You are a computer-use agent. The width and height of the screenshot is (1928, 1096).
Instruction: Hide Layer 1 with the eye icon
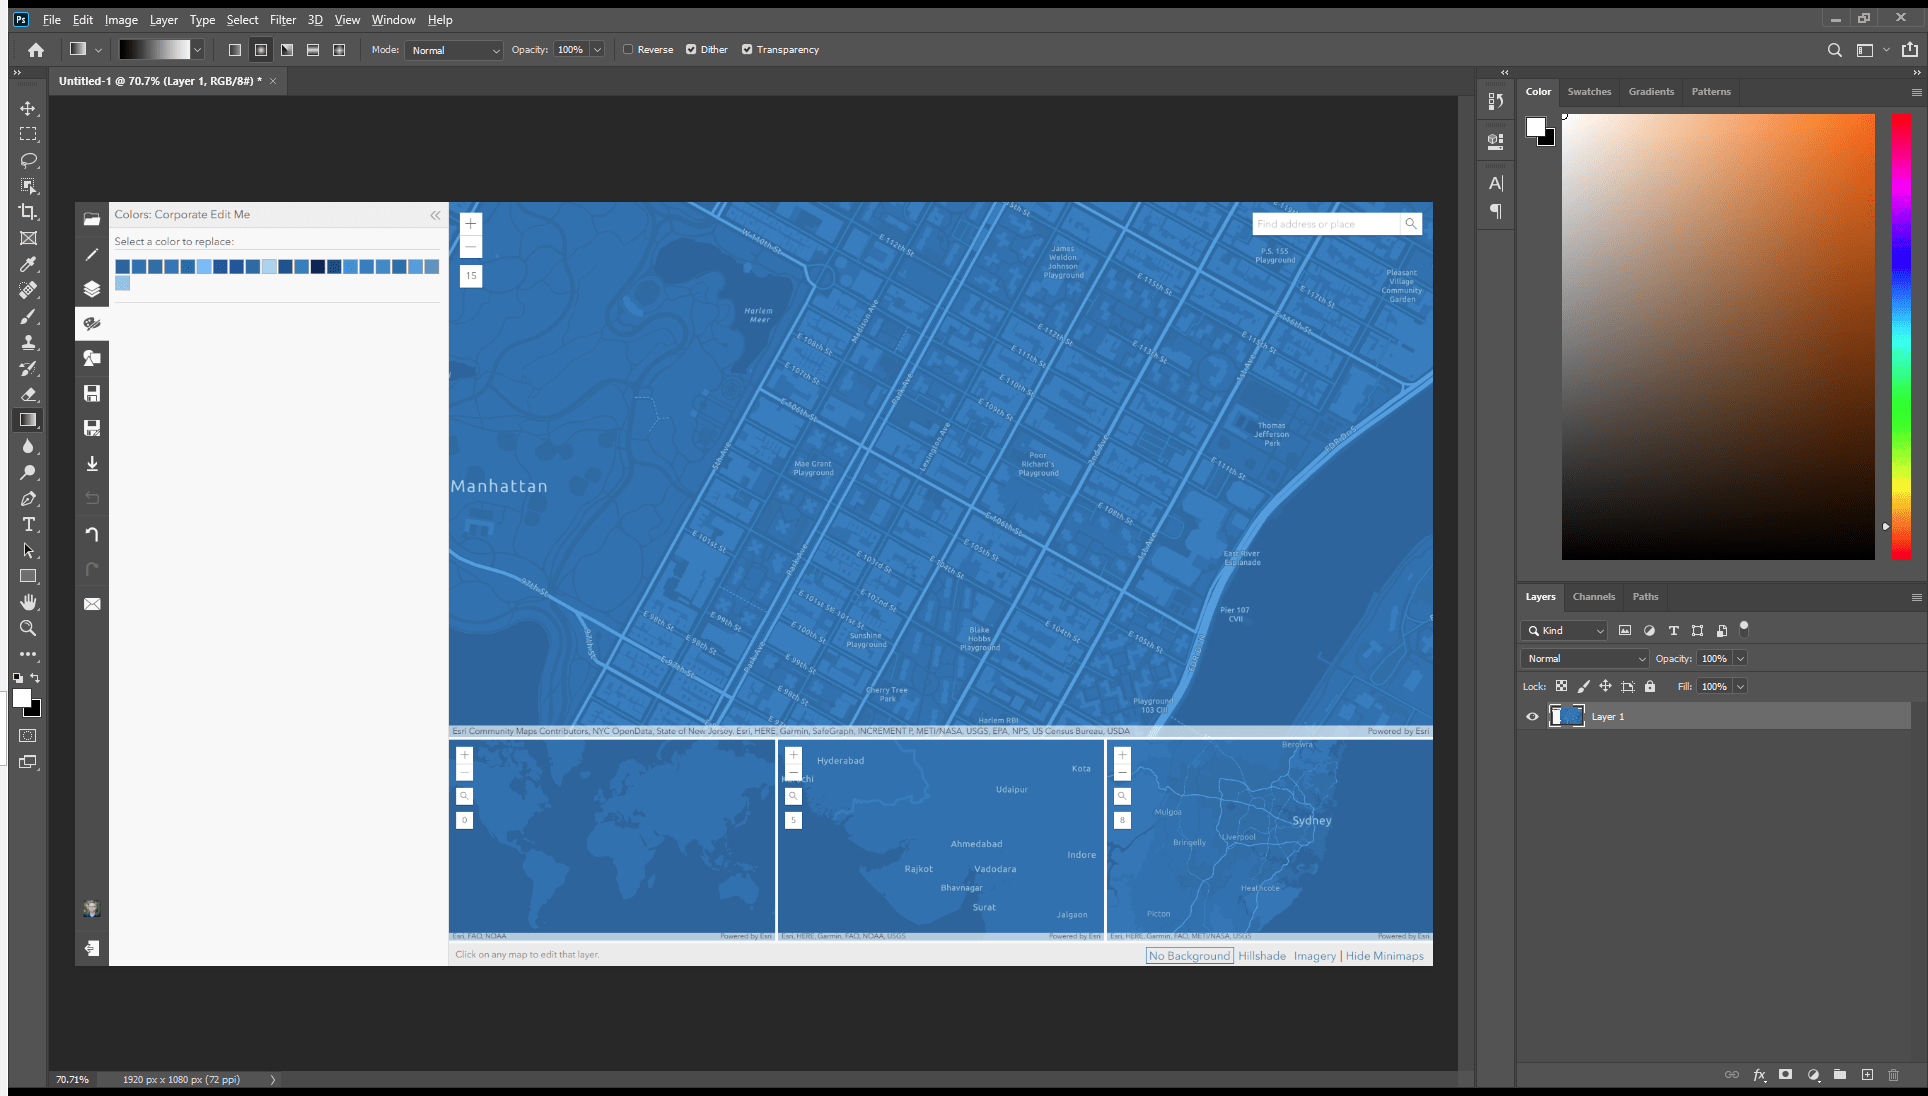pos(1532,716)
